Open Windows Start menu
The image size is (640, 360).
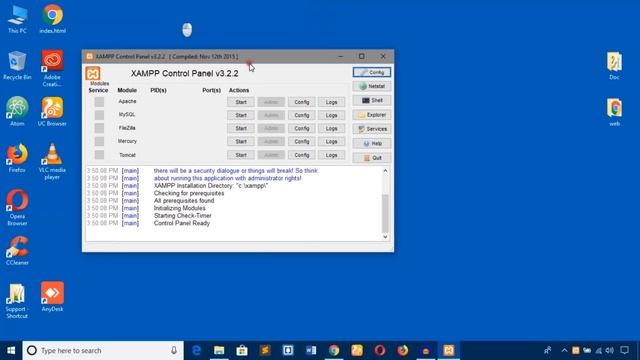[11, 351]
